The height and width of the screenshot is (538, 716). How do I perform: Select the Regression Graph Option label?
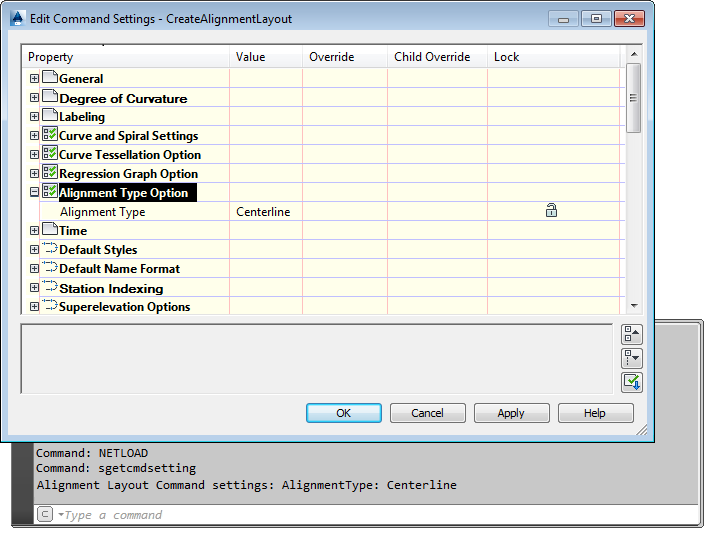pyautogui.click(x=128, y=174)
